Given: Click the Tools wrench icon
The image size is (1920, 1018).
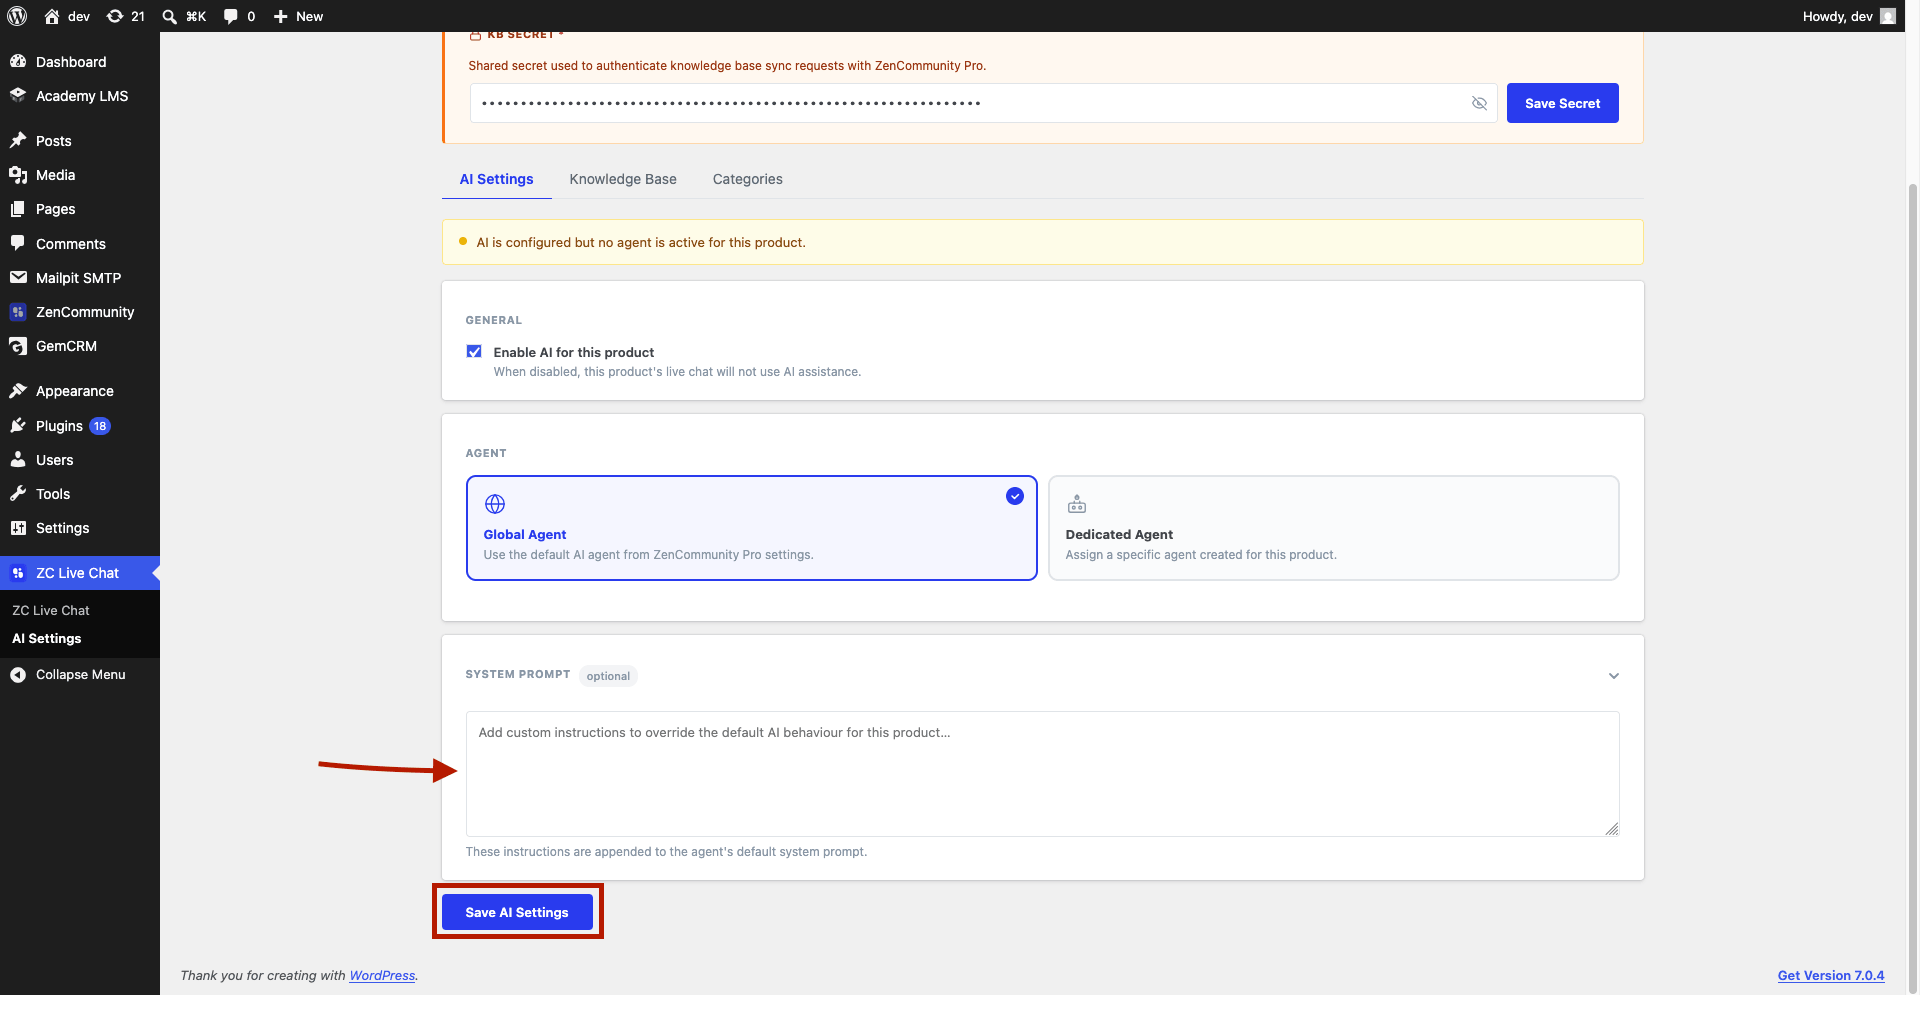Looking at the screenshot, I should click(18, 493).
